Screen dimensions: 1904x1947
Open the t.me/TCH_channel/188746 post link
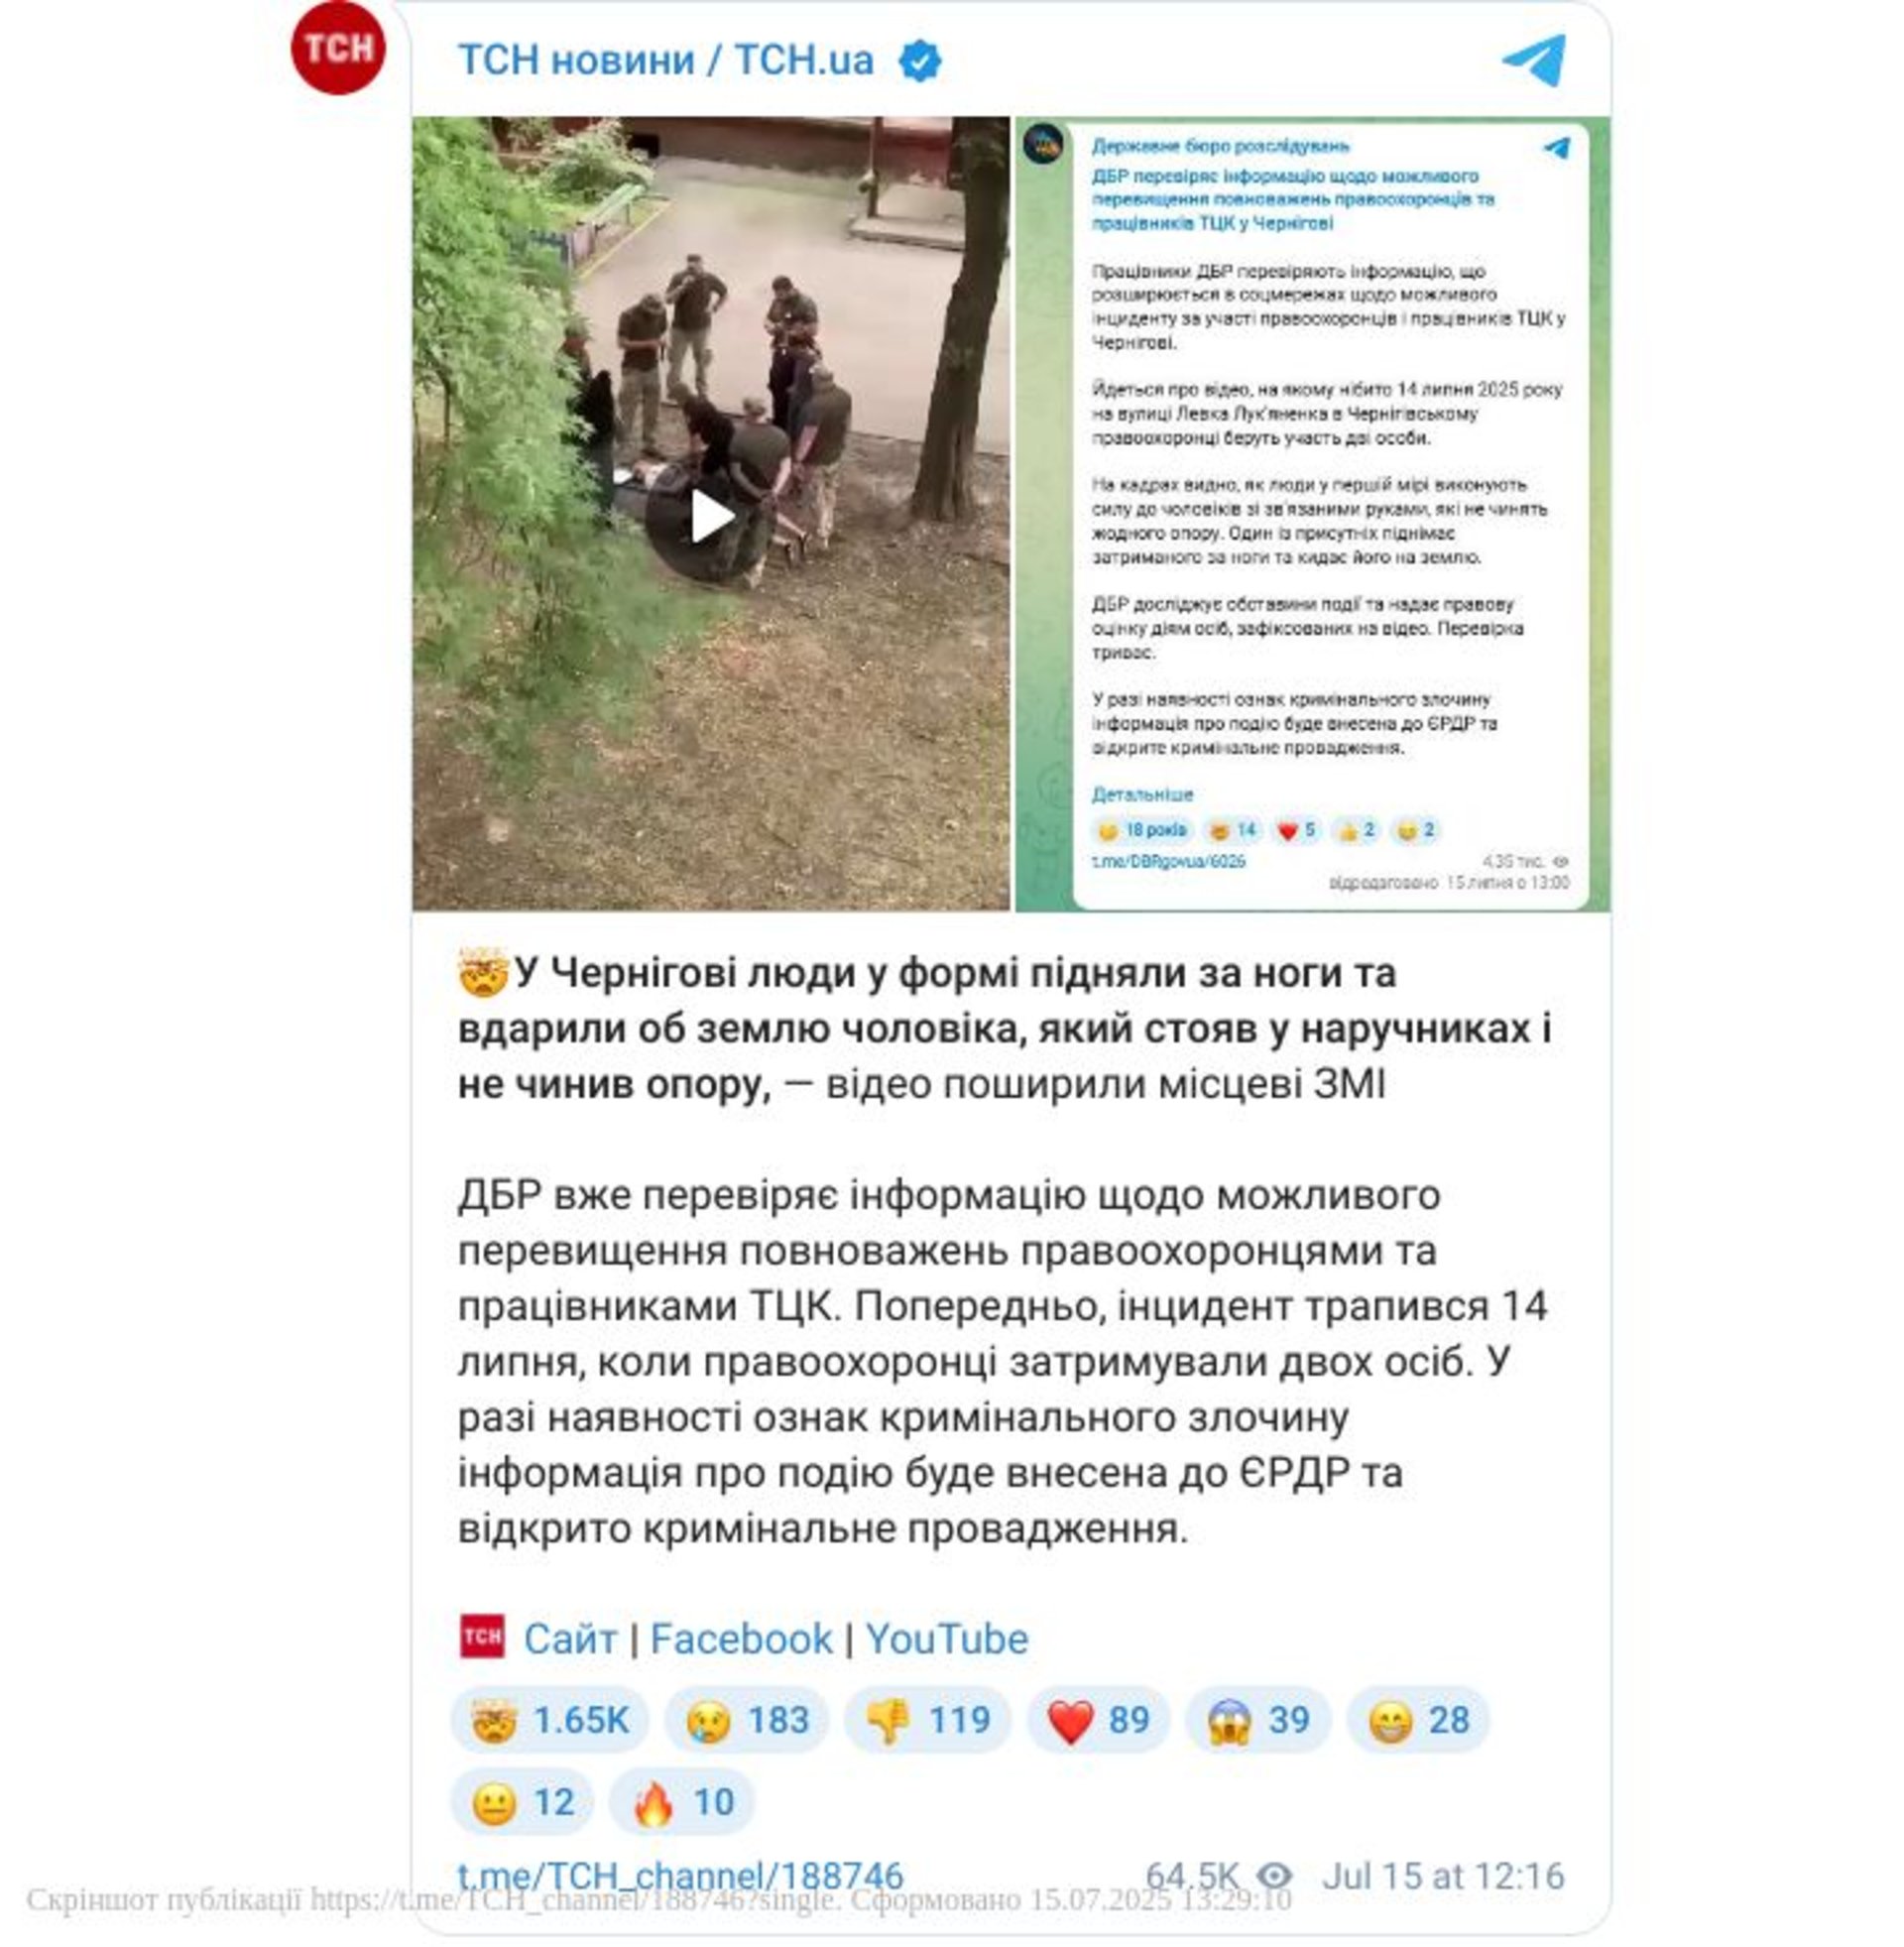680,1876
